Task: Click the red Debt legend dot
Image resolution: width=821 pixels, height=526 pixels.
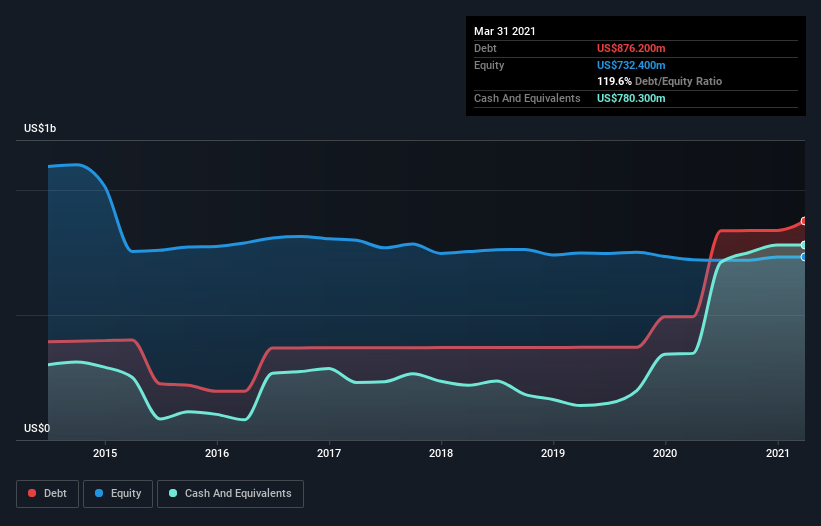Action: pyautogui.click(x=32, y=493)
